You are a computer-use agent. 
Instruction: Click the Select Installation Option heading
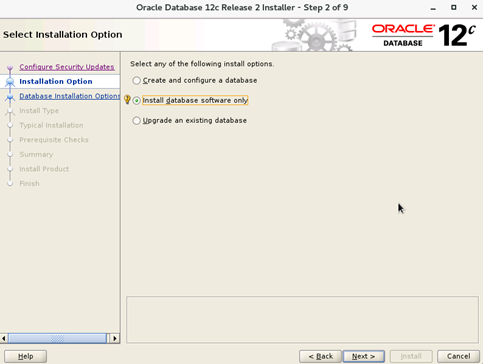pos(63,35)
